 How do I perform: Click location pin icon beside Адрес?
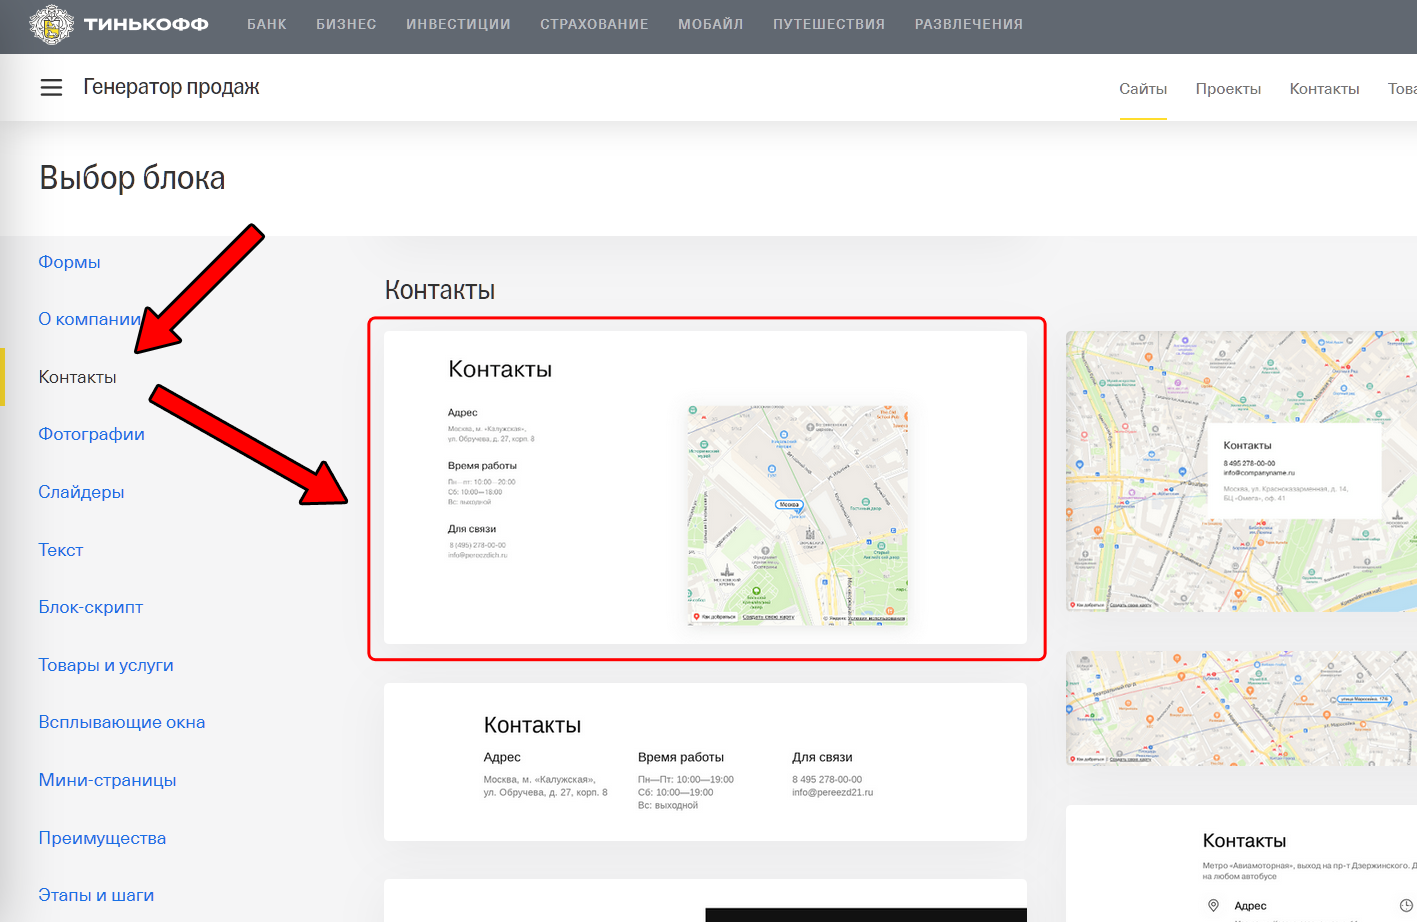pos(1213,905)
